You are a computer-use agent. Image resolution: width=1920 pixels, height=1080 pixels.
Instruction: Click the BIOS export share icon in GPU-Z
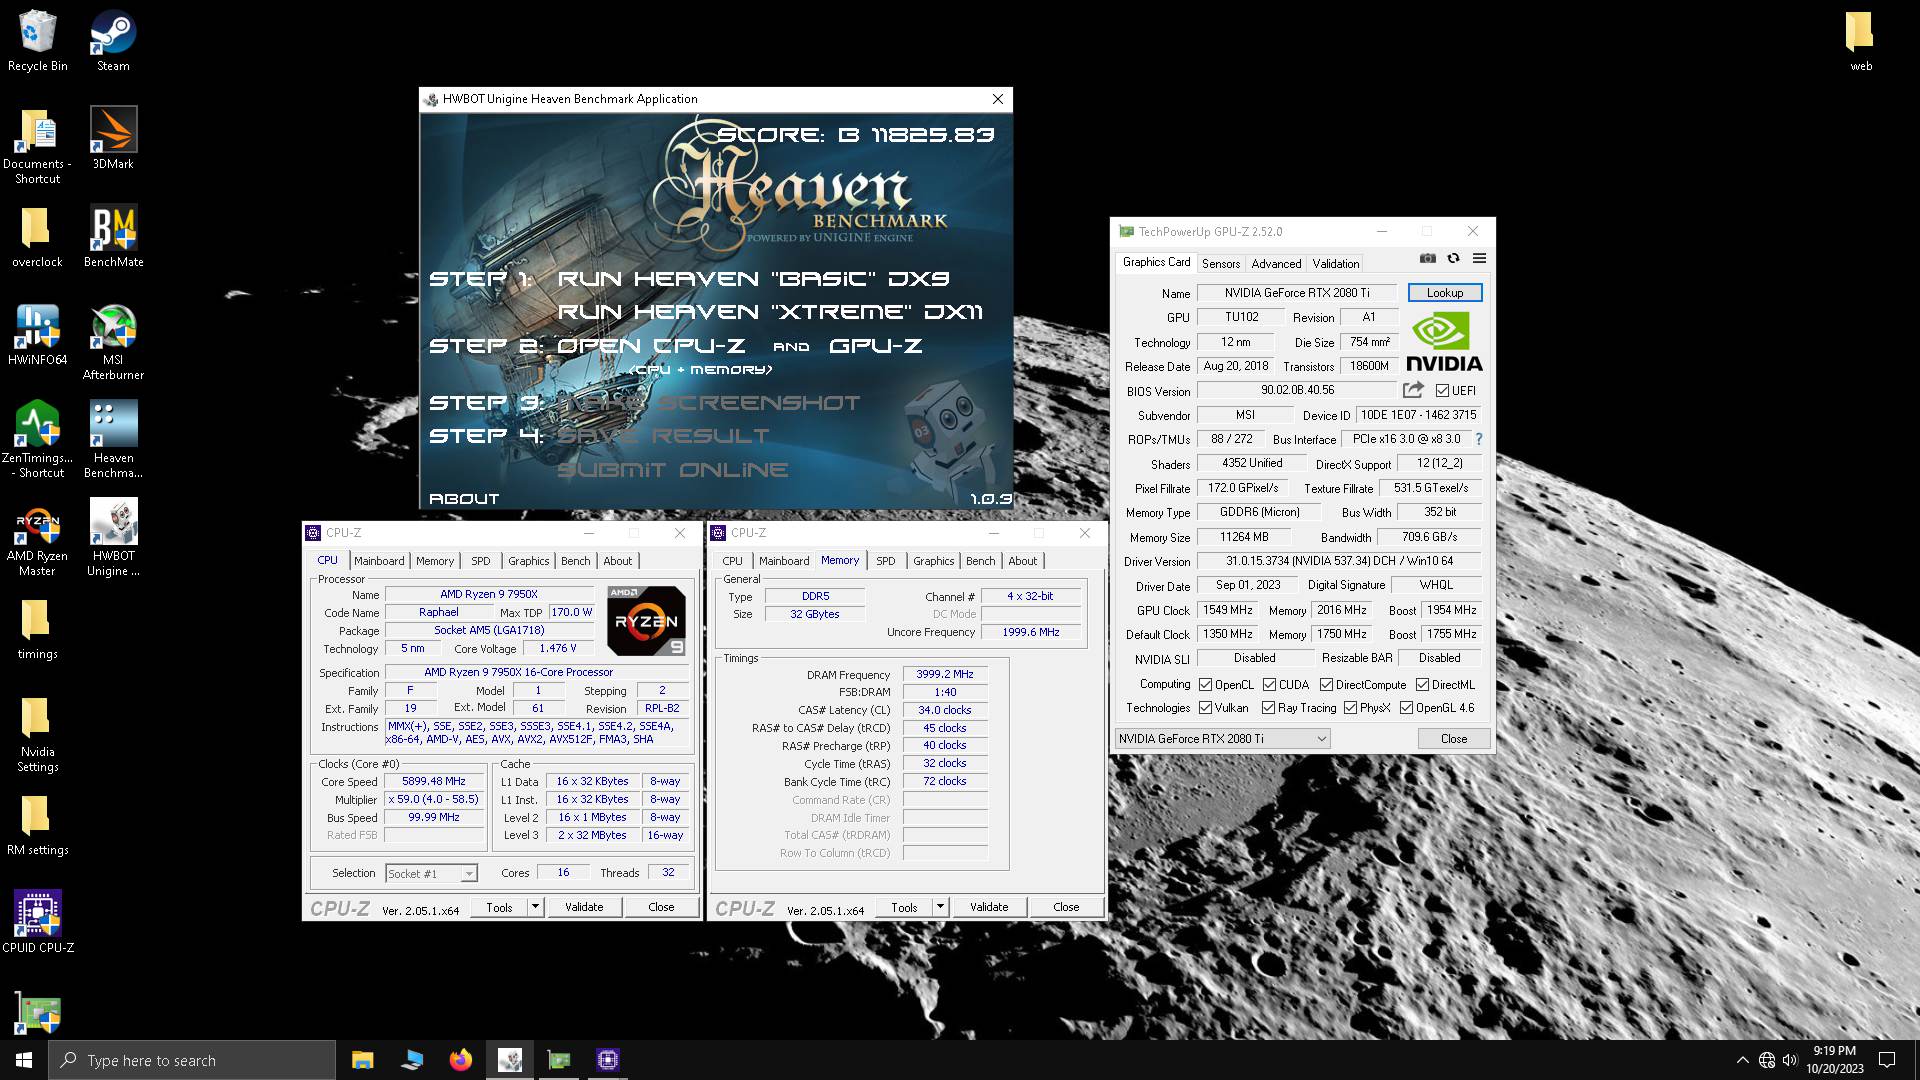[x=1413, y=390]
